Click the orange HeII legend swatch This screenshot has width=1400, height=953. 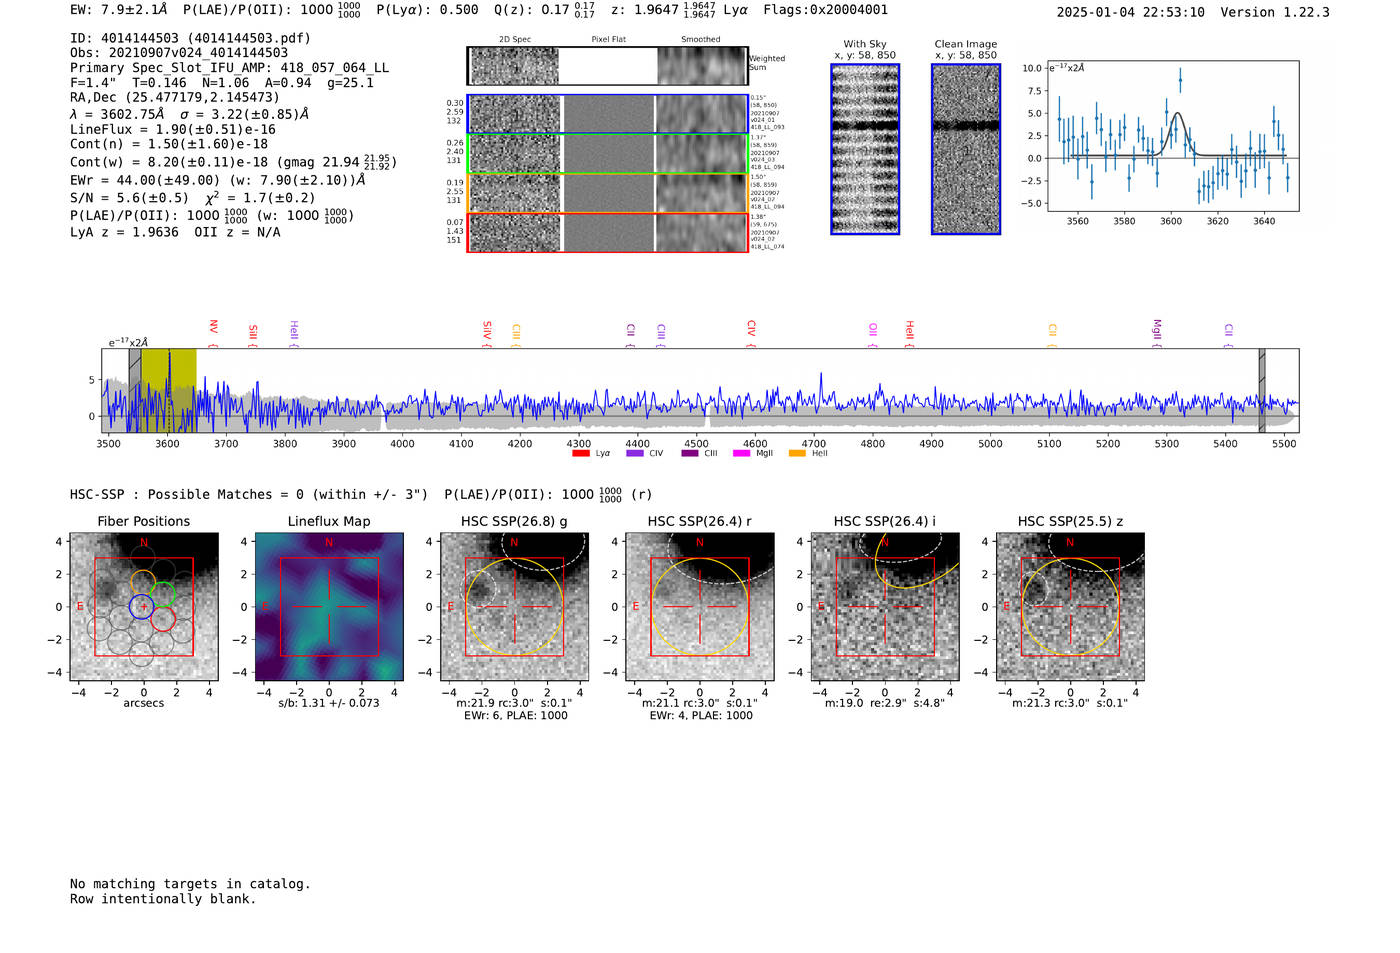797,454
